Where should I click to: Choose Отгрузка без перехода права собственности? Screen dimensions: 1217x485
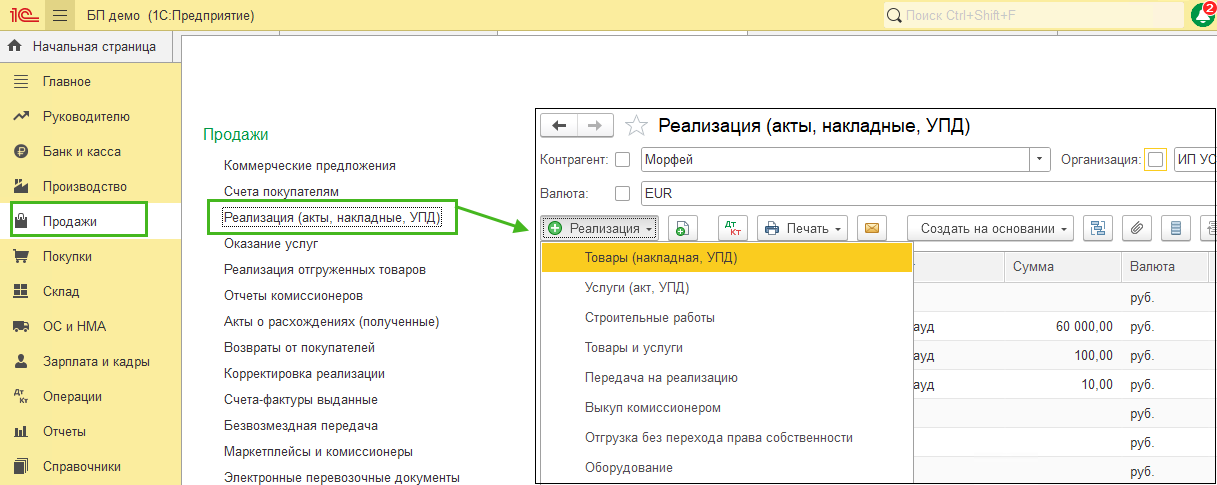[x=727, y=438]
